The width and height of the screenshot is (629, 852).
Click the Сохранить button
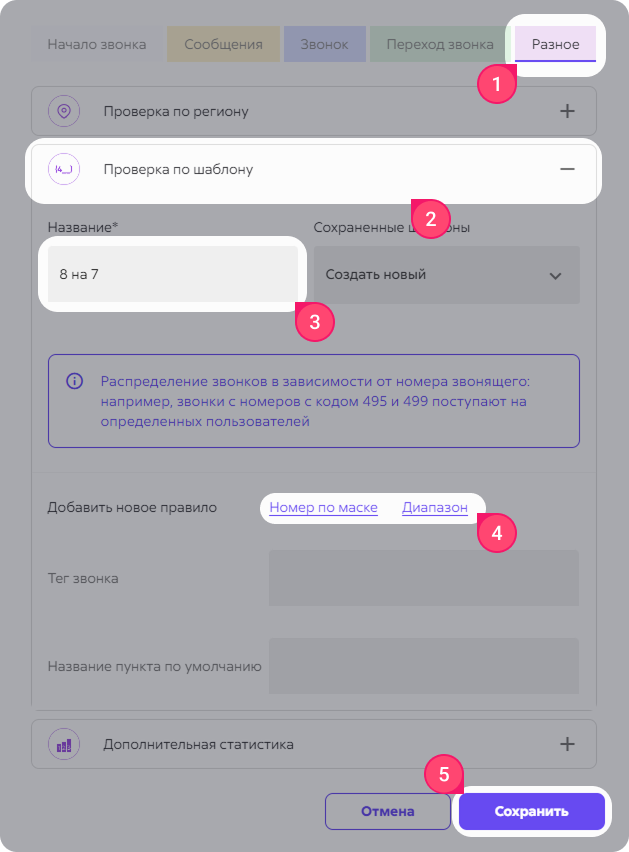[x=531, y=811]
